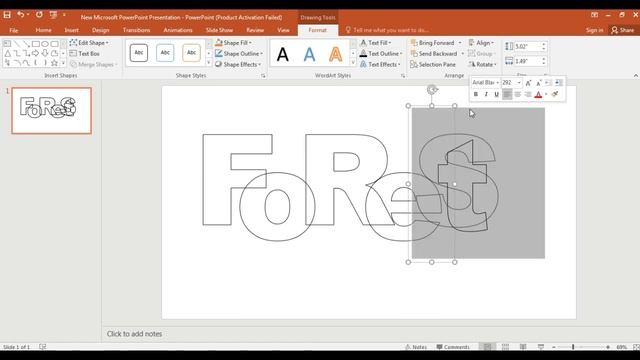The image size is (640, 360).
Task: Apply the blue A WordArt style
Action: point(309,54)
